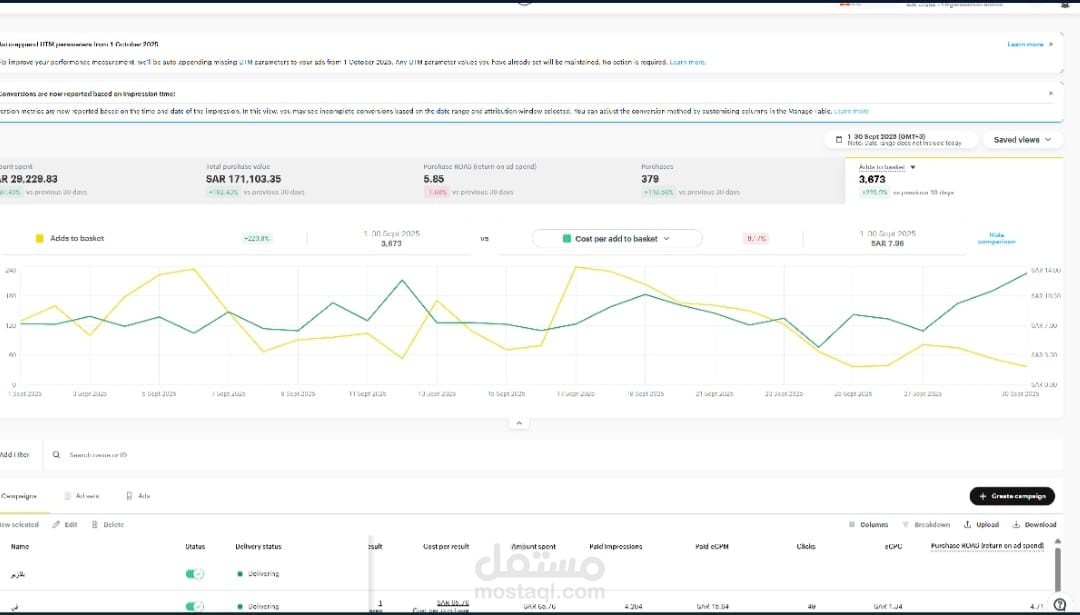This screenshot has height=615, width=1080.
Task: Open Cost per add to basket dropdown
Action: coord(617,239)
